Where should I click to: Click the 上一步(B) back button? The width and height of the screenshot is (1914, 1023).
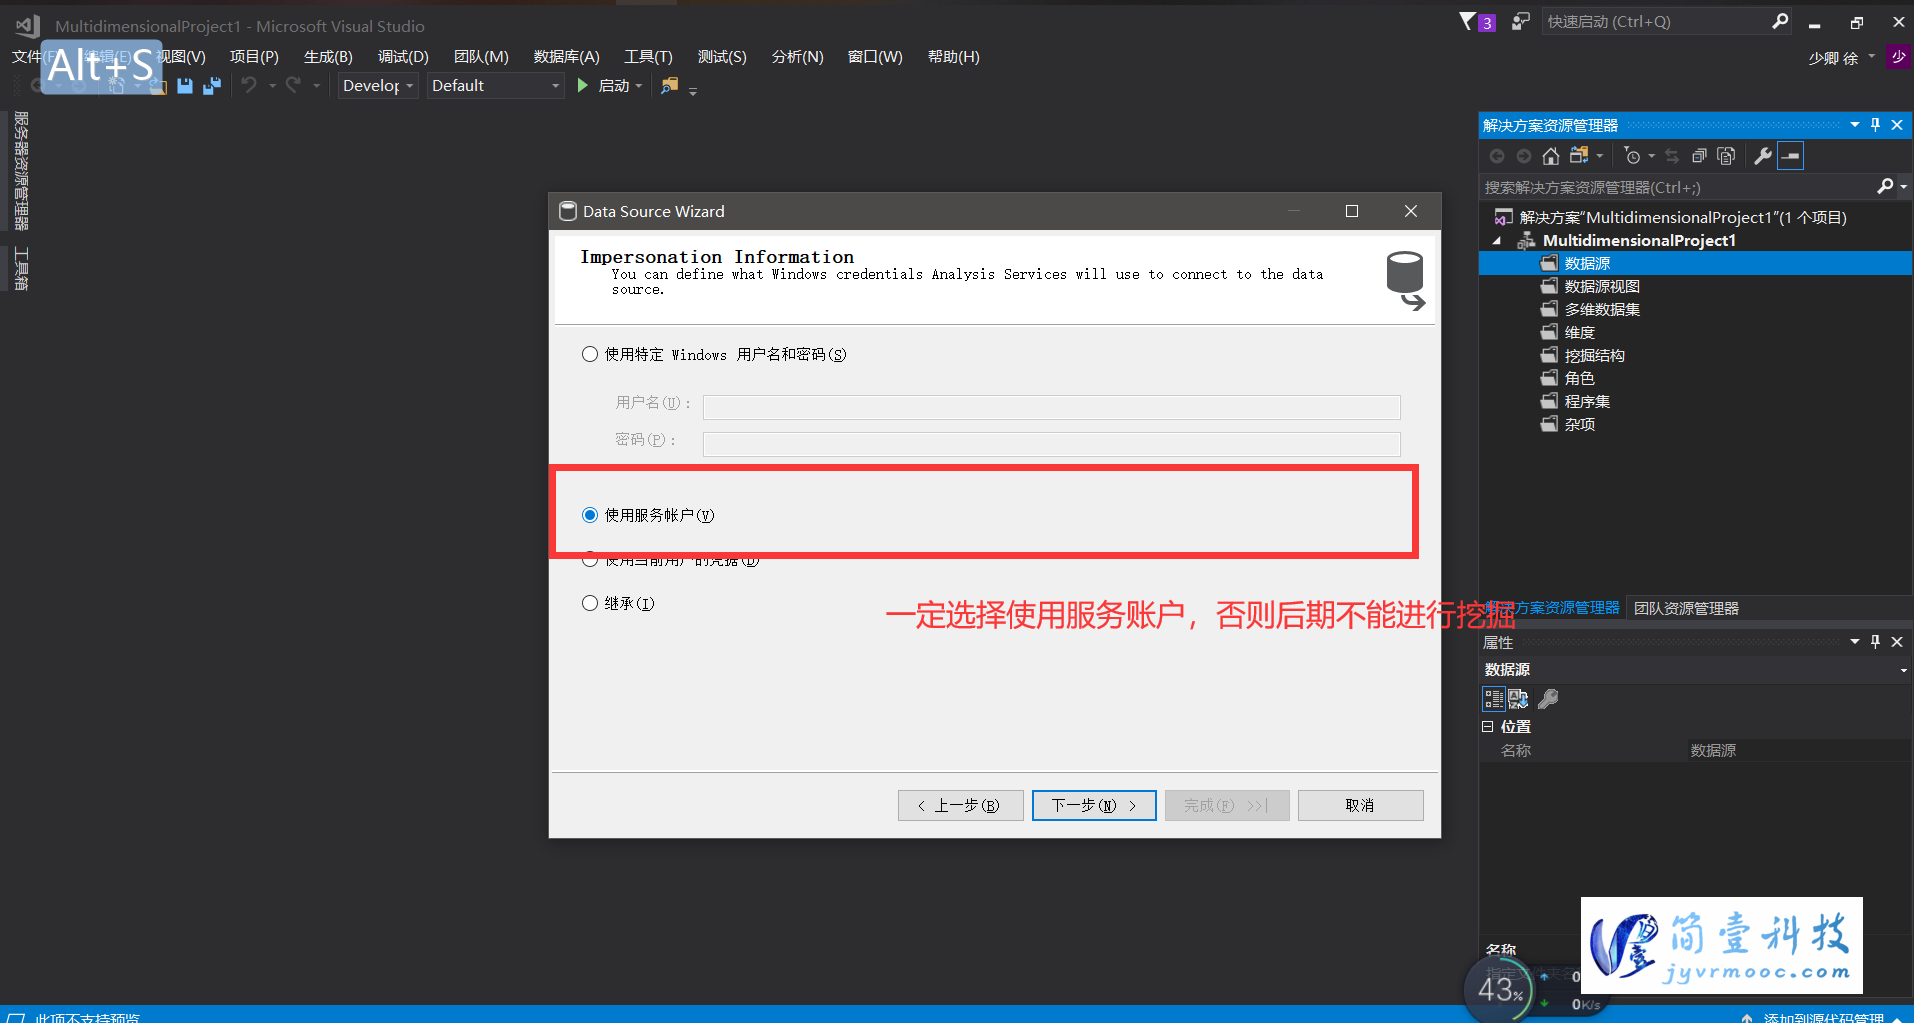click(x=960, y=805)
